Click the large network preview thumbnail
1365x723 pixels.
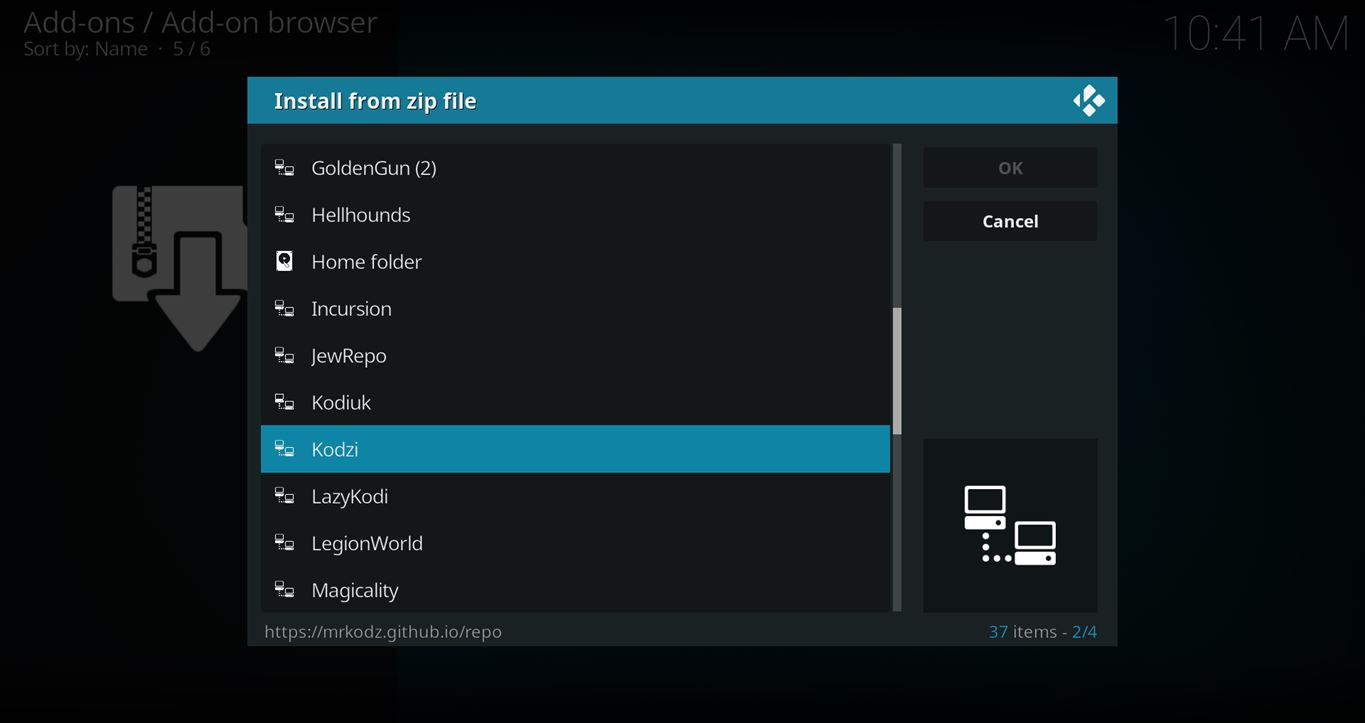click(x=1009, y=525)
